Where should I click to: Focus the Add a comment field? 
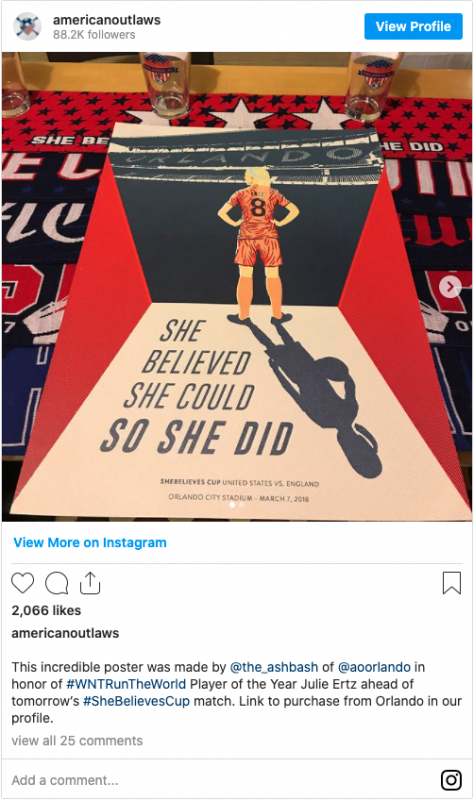[x=219, y=780]
